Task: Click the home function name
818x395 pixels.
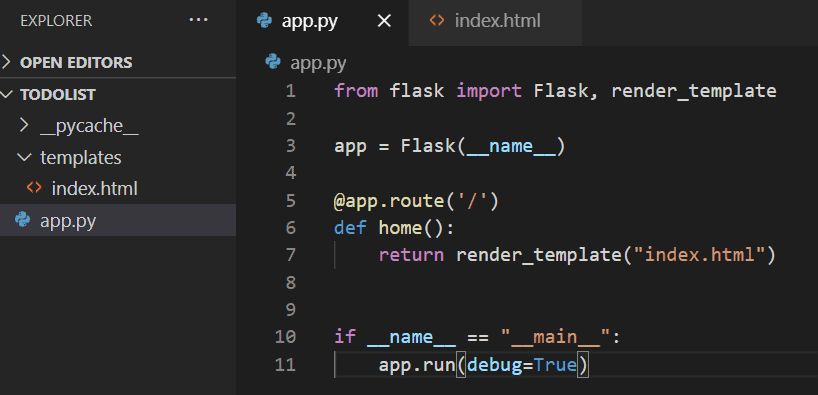Action: click(401, 228)
